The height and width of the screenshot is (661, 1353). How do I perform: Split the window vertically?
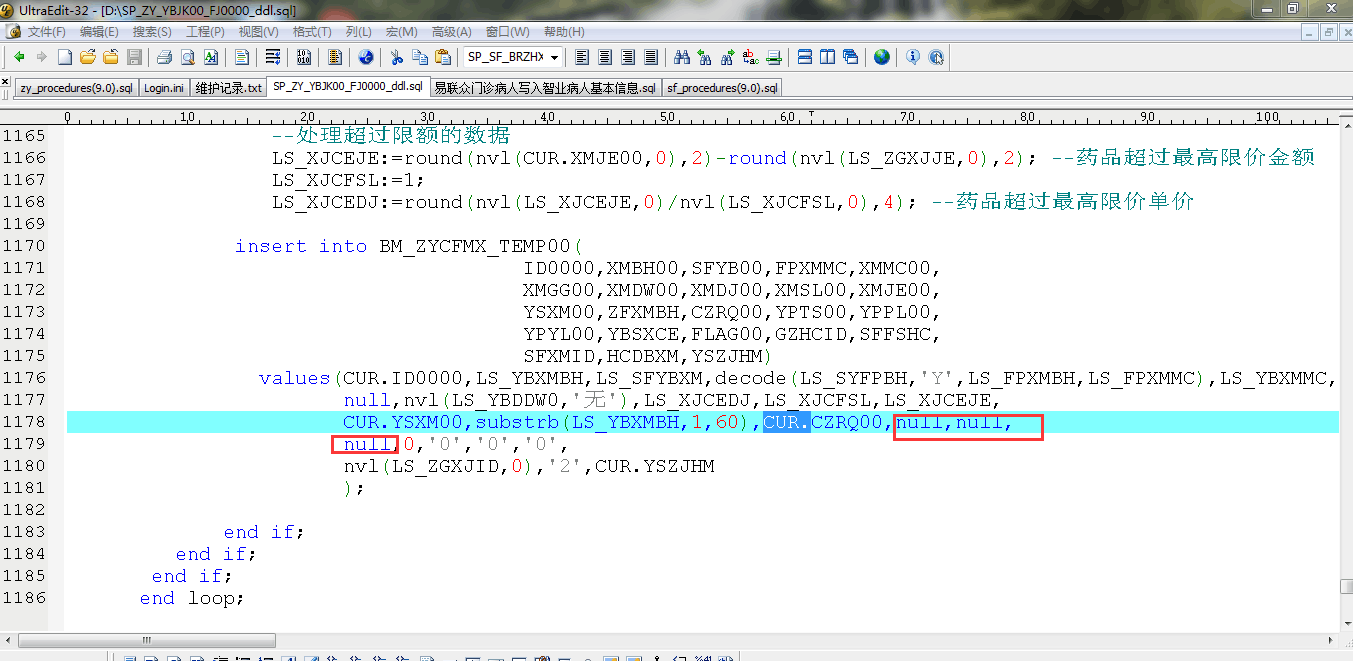(828, 57)
